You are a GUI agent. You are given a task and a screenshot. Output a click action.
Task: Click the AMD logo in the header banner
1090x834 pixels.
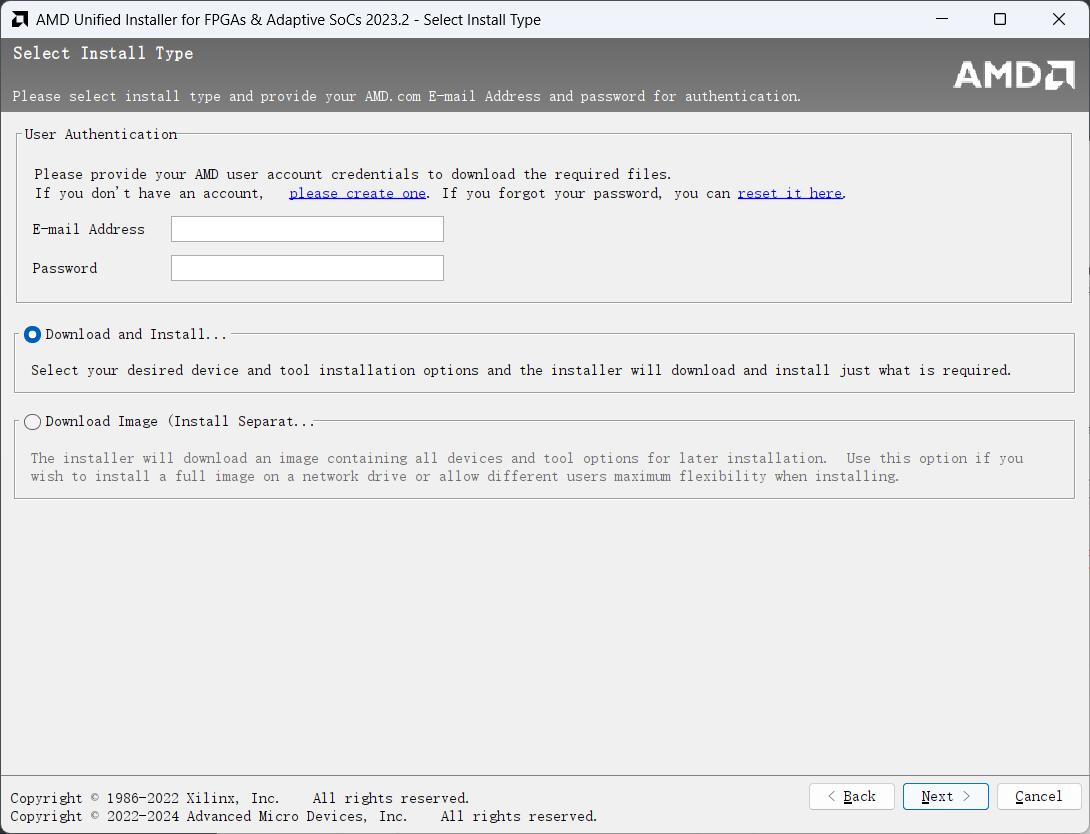pyautogui.click(x=1013, y=75)
